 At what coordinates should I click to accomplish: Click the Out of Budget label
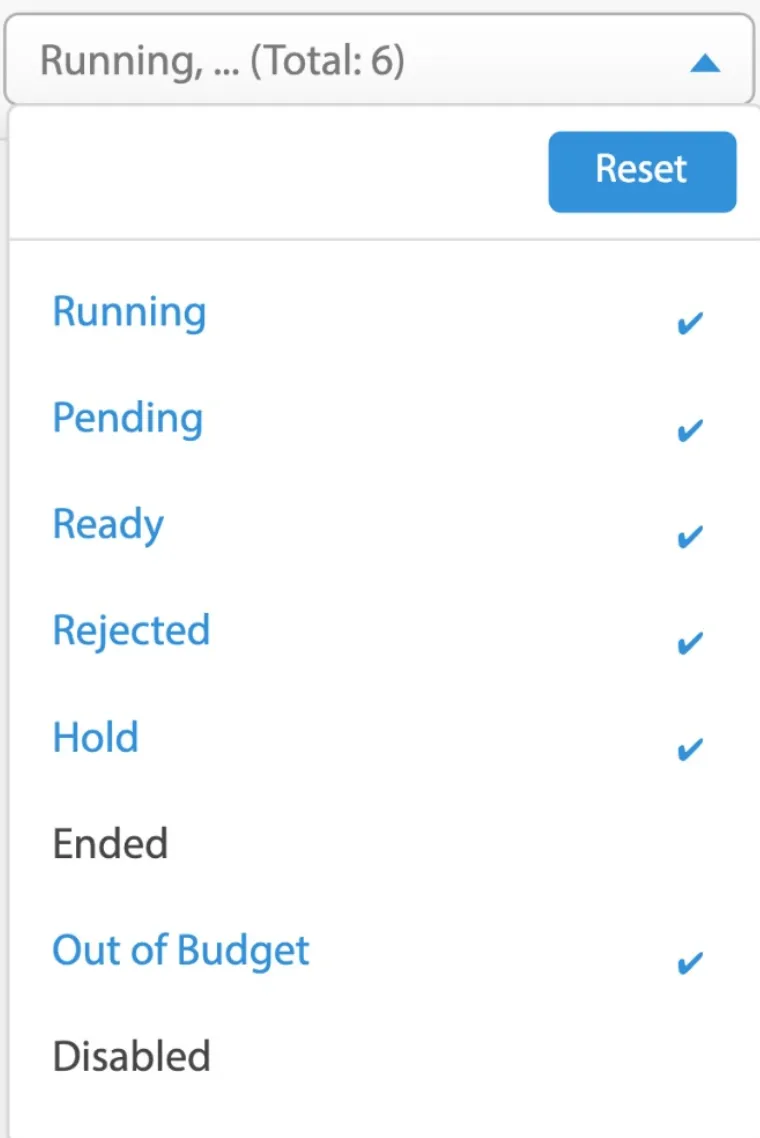click(x=181, y=950)
